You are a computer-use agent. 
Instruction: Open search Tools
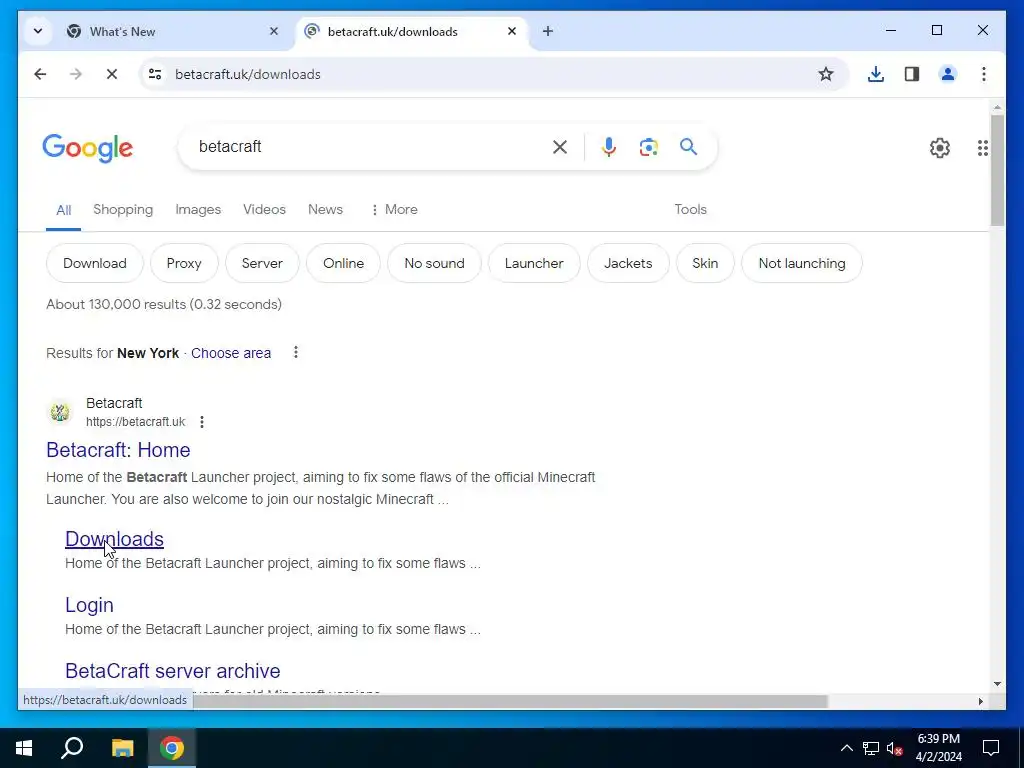tap(690, 210)
